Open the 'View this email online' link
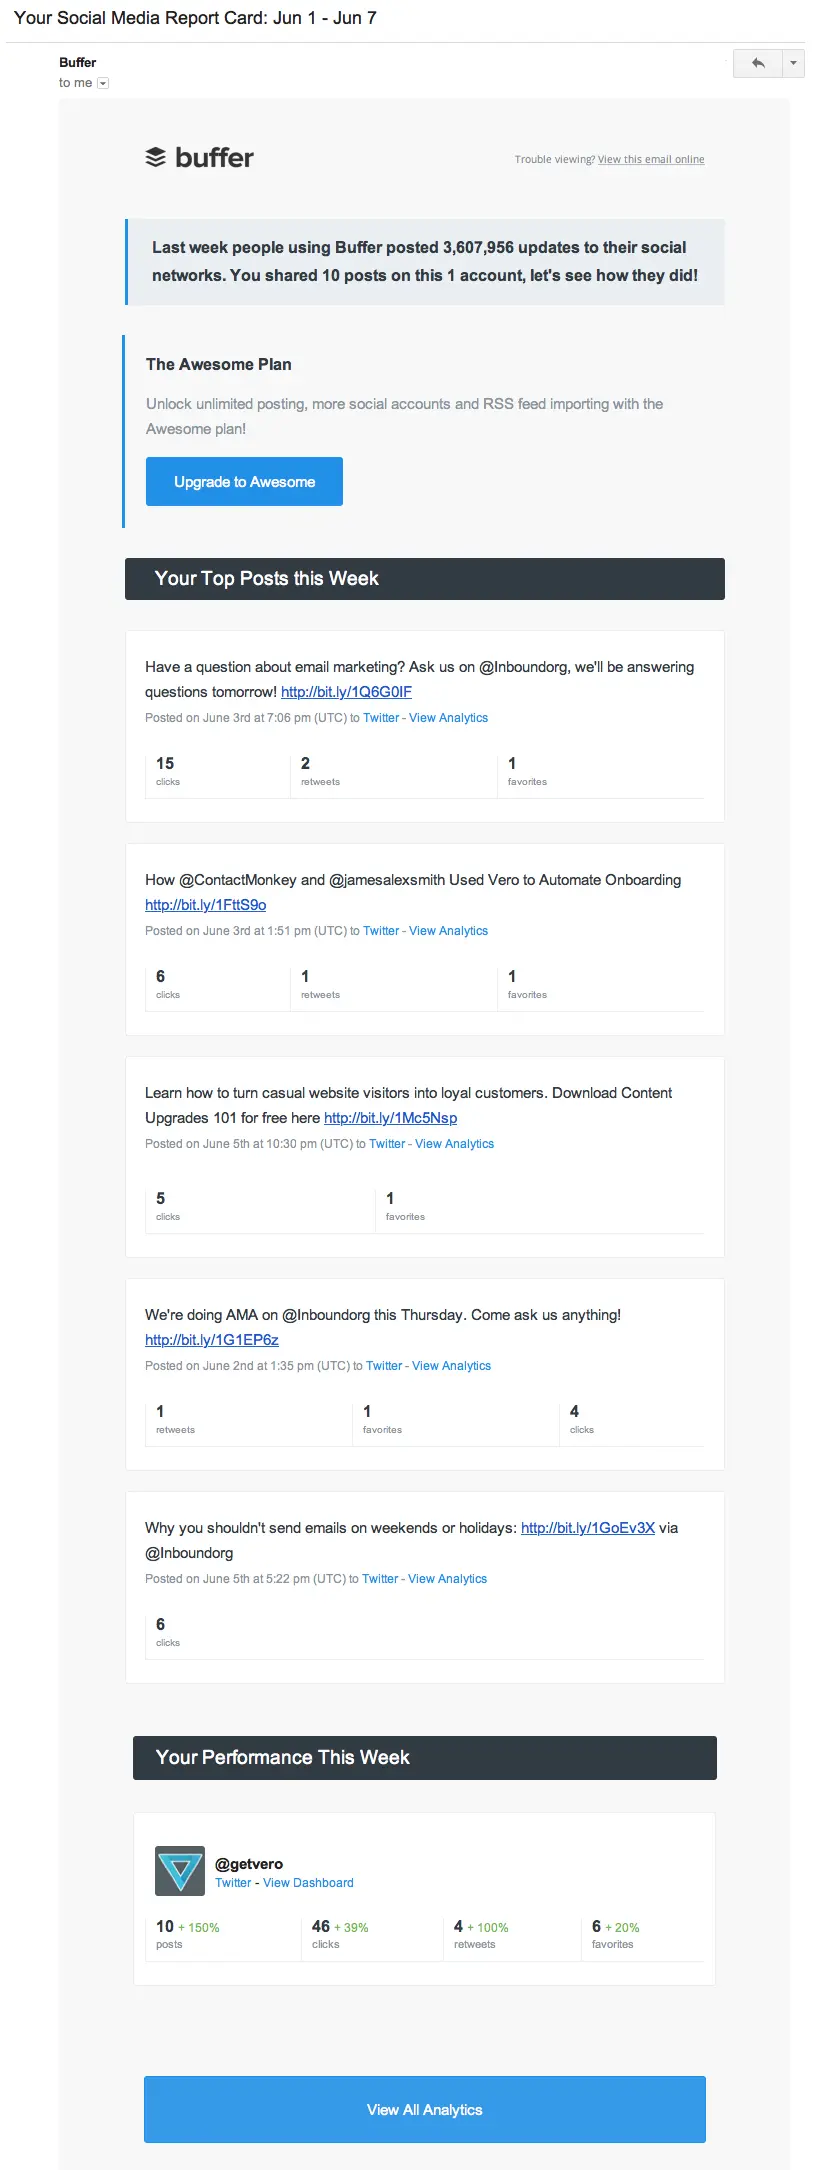822x2170 pixels. 650,159
